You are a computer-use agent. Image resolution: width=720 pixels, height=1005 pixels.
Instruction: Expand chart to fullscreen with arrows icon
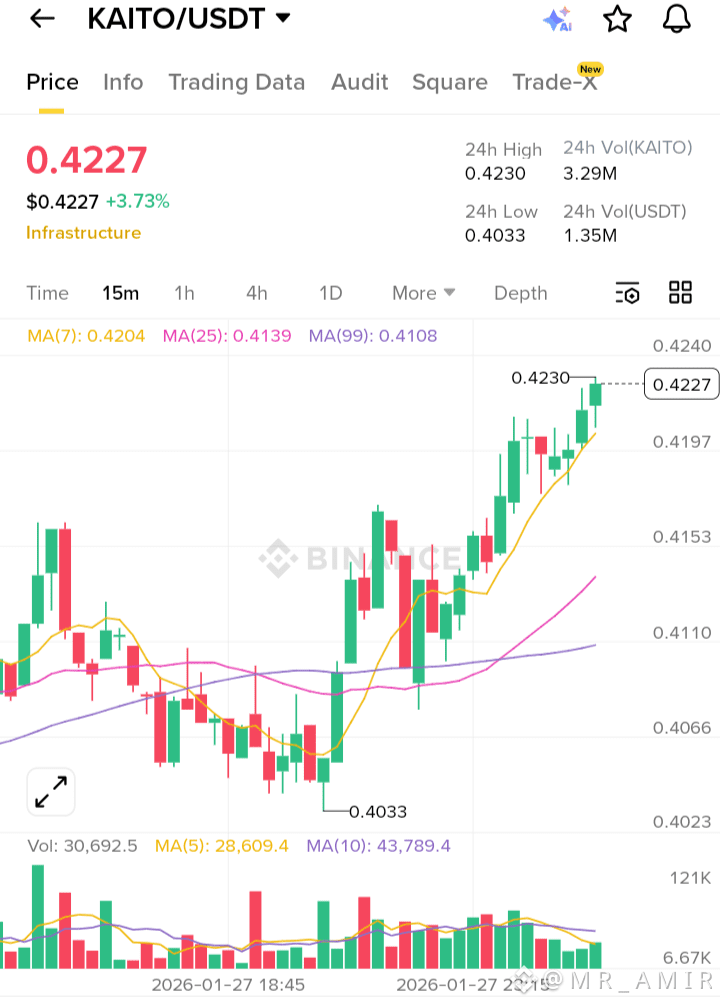[x=51, y=792]
